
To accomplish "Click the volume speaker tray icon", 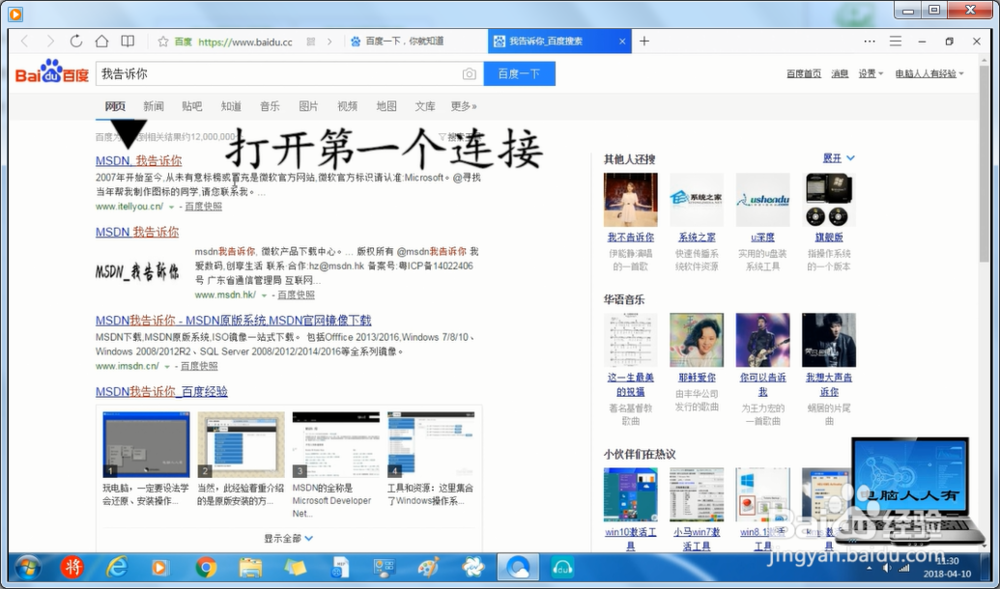I will pos(886,567).
